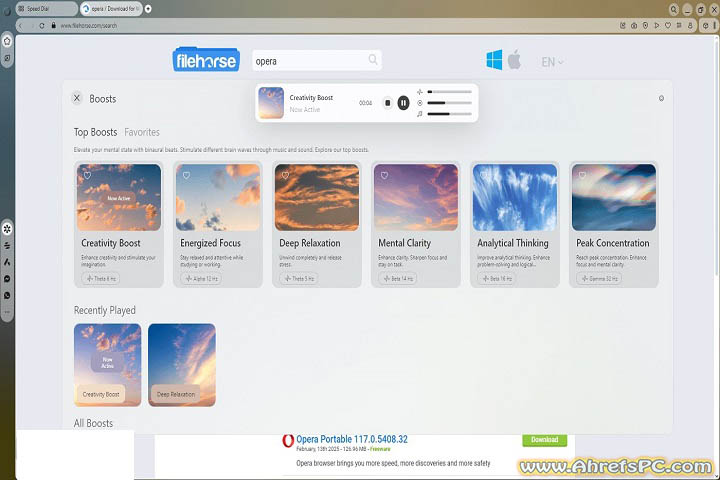The width and height of the screenshot is (720, 480).
Task: Go back to previous page
Action: pos(20,26)
